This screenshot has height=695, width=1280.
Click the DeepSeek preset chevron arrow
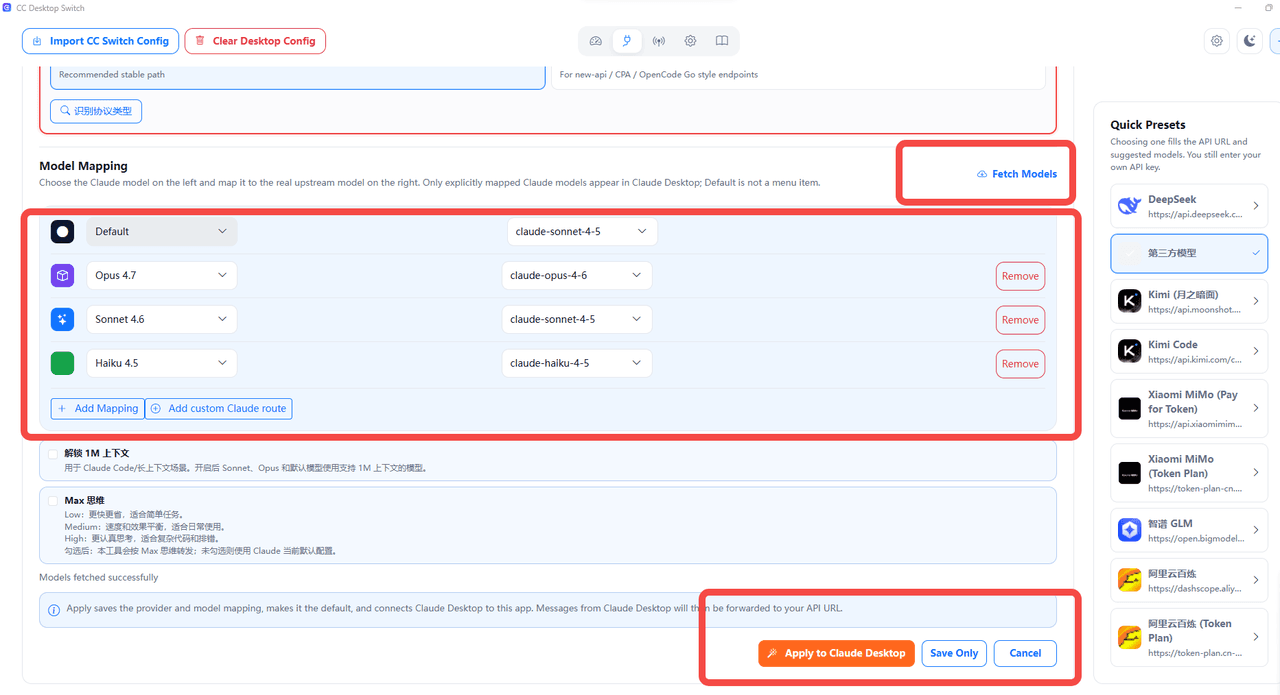coord(1256,206)
